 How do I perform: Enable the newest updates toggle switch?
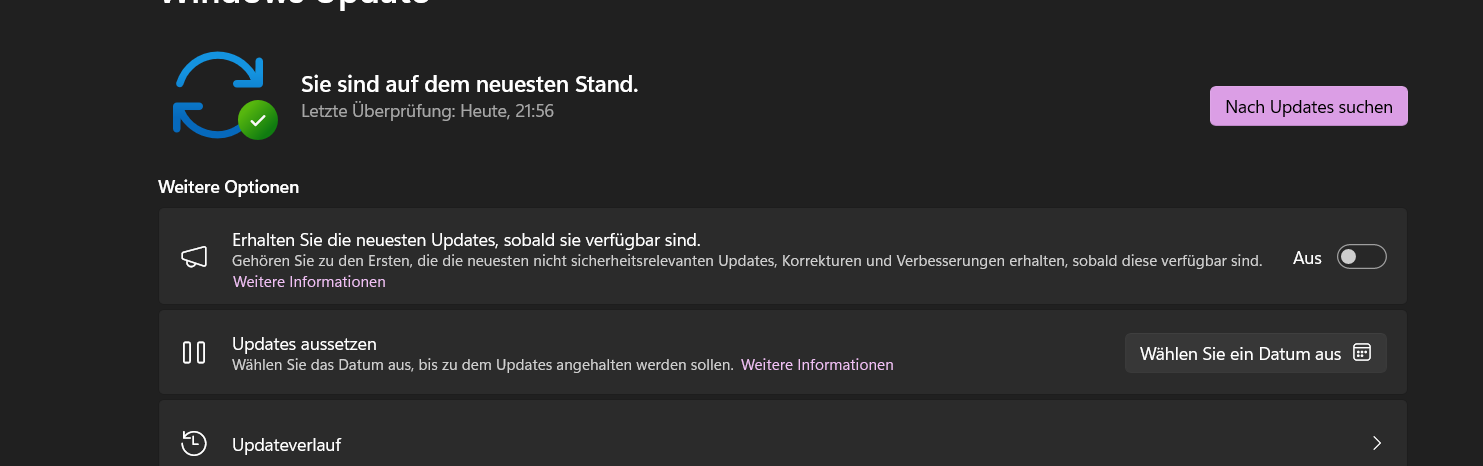point(1362,257)
